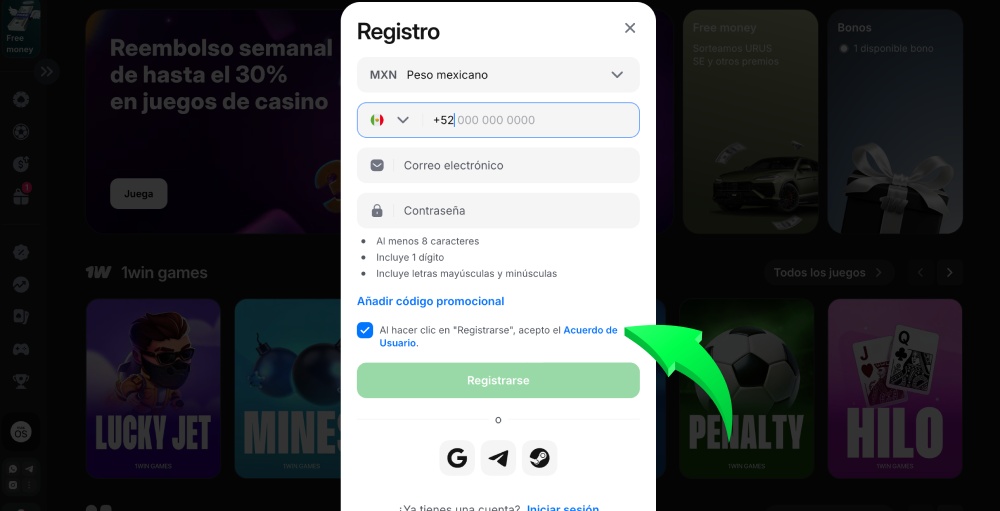Click the Contraseña password field
Viewport: 1000px width, 511px height.
[498, 211]
